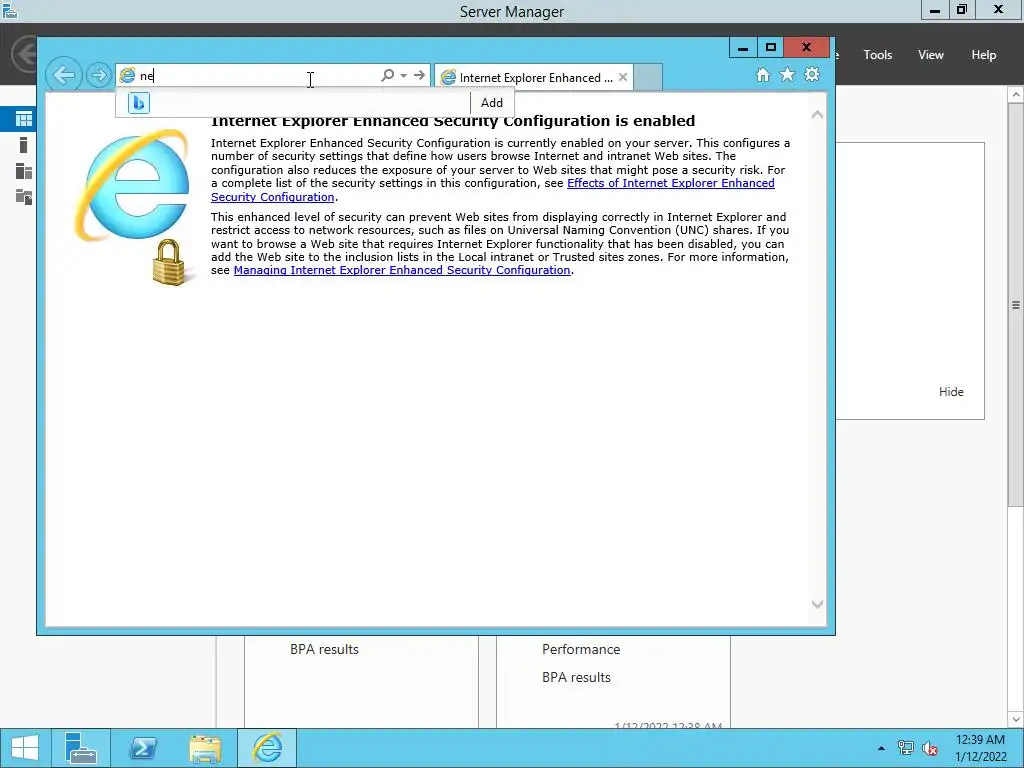Image resolution: width=1024 pixels, height=768 pixels.
Task: Open Effects of Internet Explorer Enhanced Security link
Action: [x=492, y=190]
